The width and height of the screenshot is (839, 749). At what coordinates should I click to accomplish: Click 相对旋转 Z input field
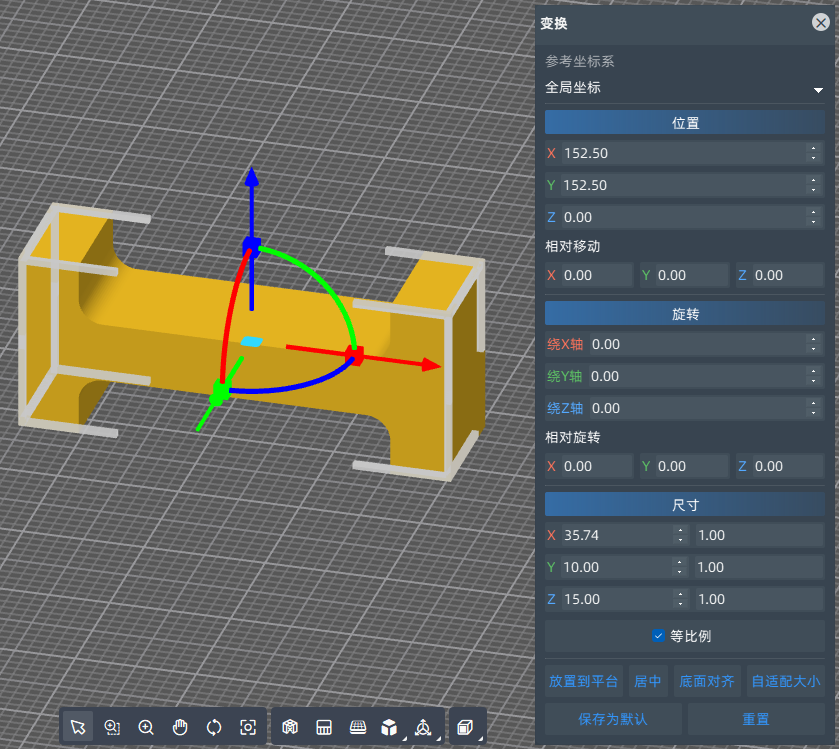[x=788, y=467]
